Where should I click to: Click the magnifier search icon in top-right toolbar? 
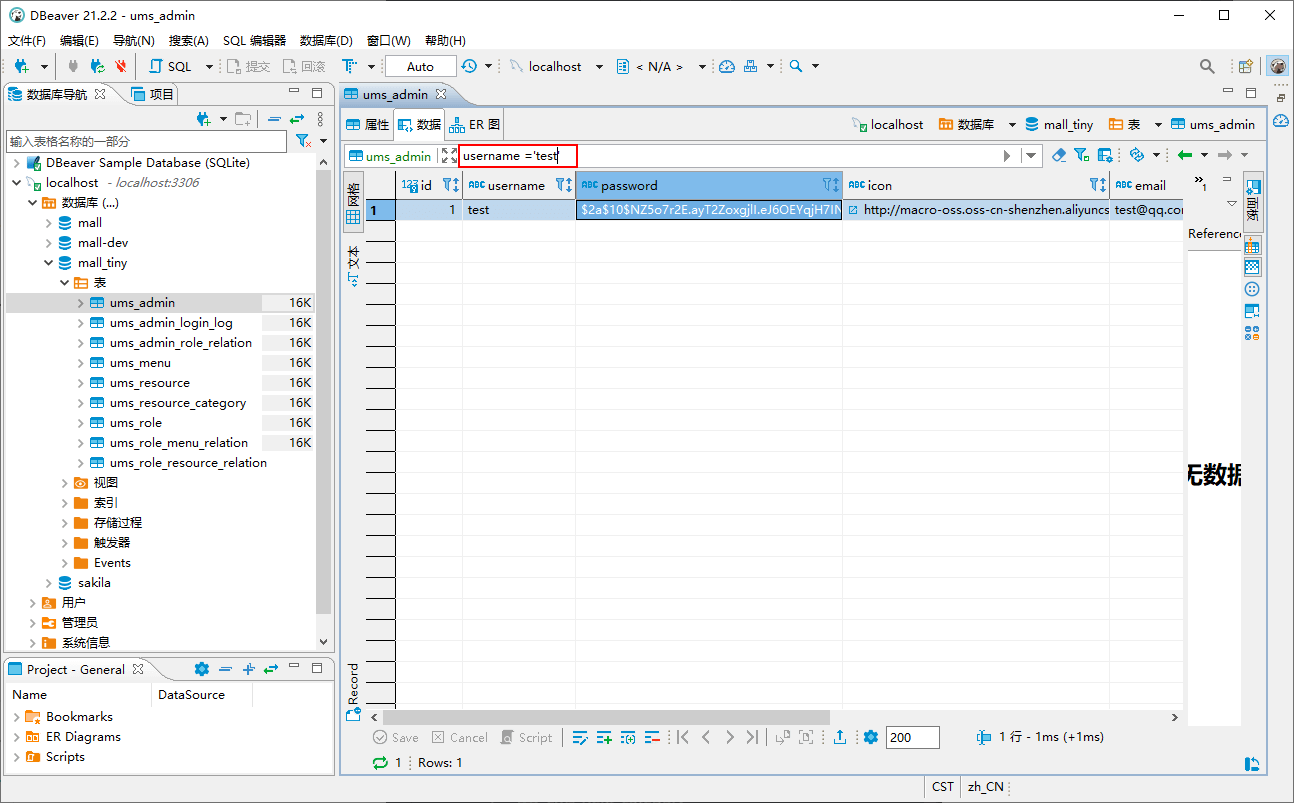coord(1207,66)
